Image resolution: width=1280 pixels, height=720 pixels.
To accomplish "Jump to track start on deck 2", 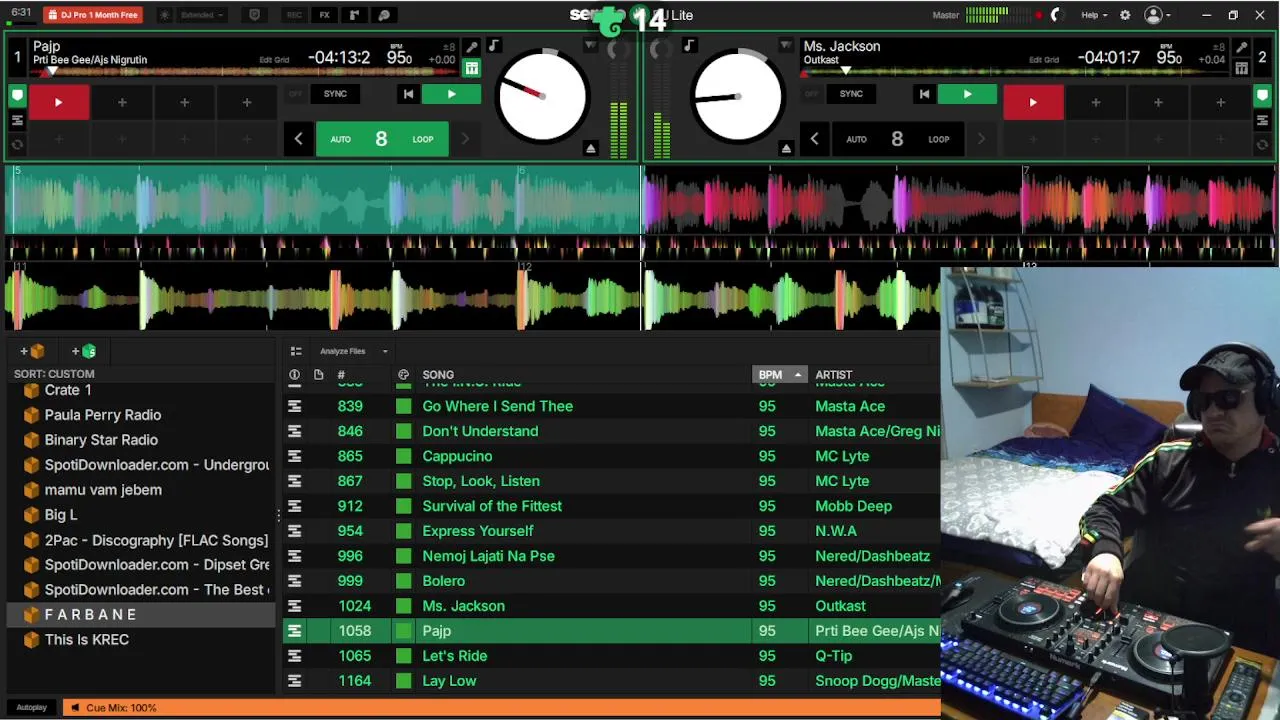I will coord(924,94).
